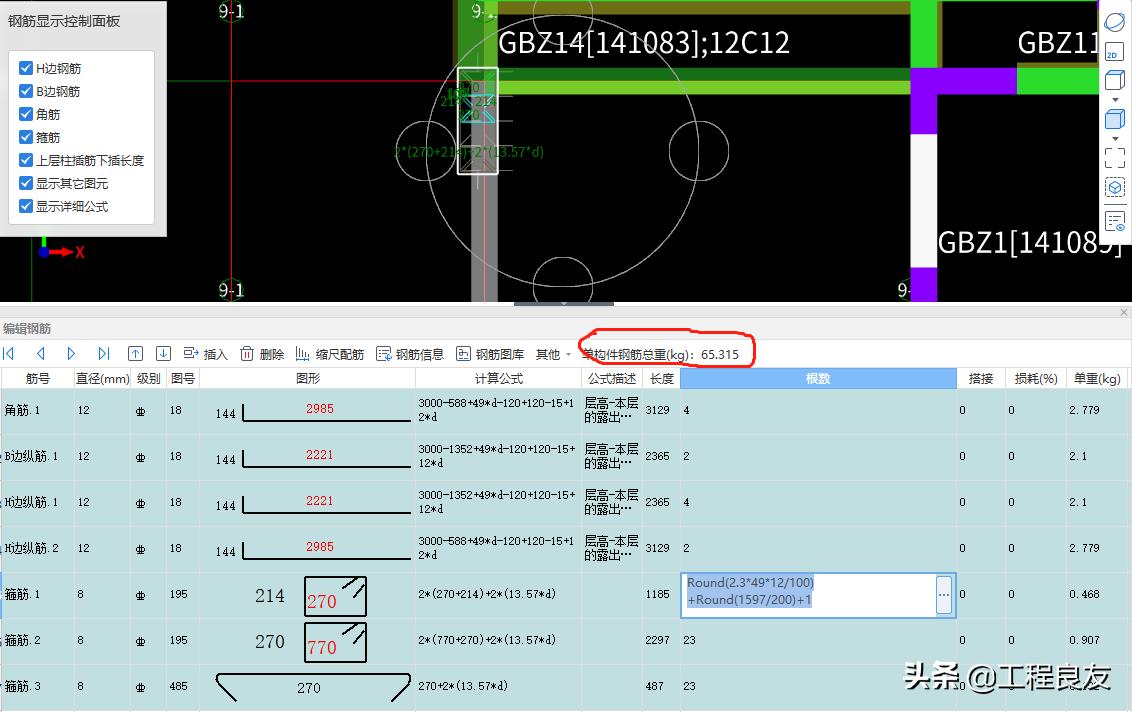Click GBZ1 label in viewport
The image size is (1132, 712).
tap(1029, 243)
